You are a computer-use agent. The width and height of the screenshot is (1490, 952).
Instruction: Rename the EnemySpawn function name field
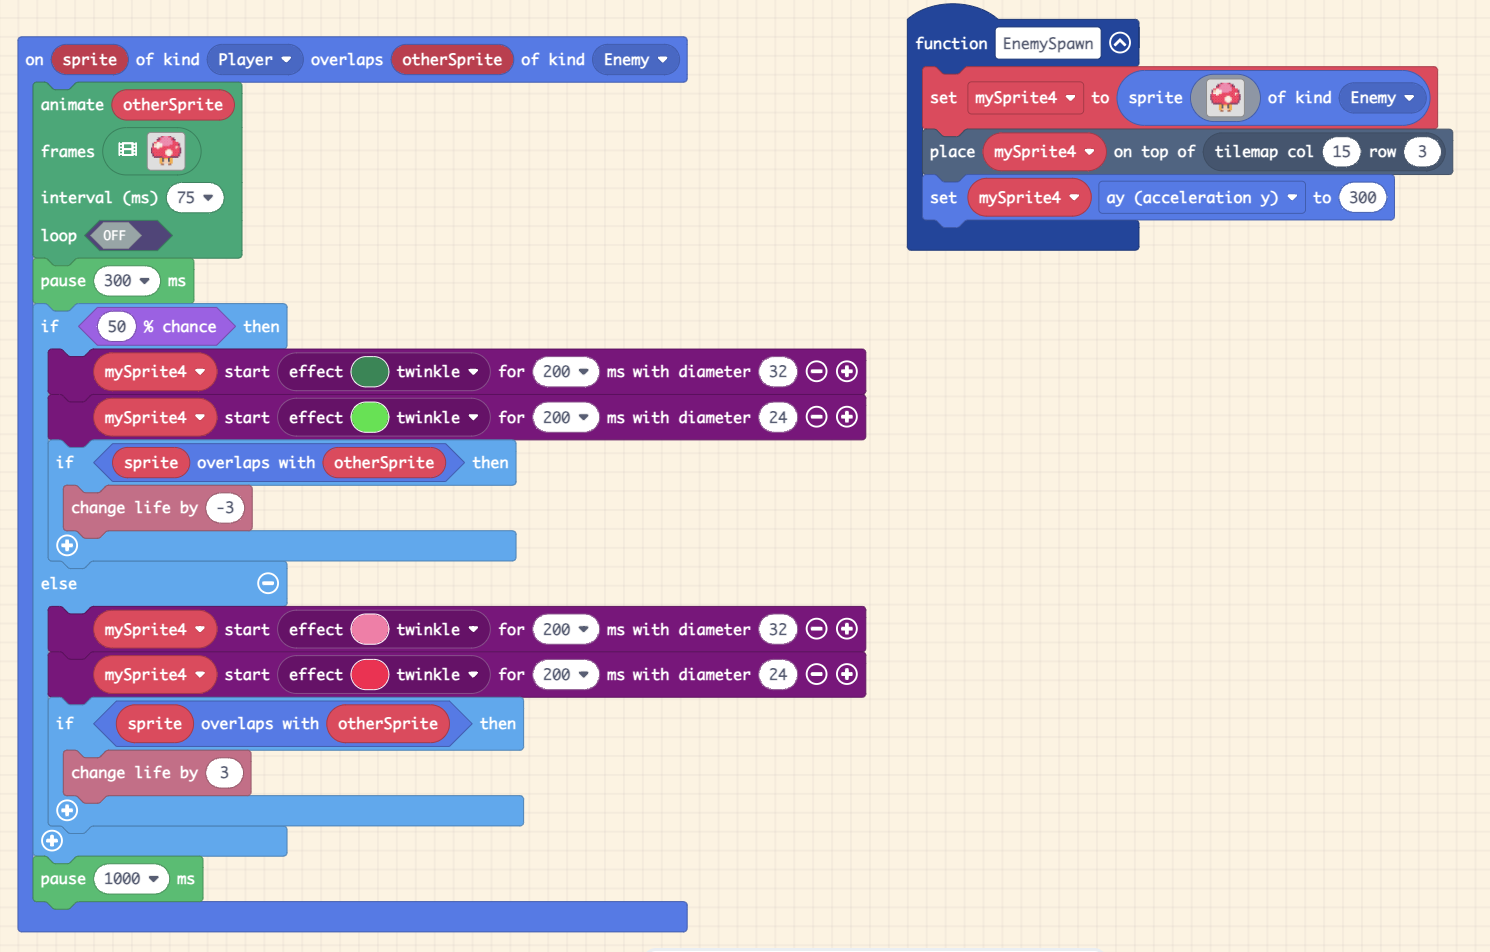point(1048,43)
